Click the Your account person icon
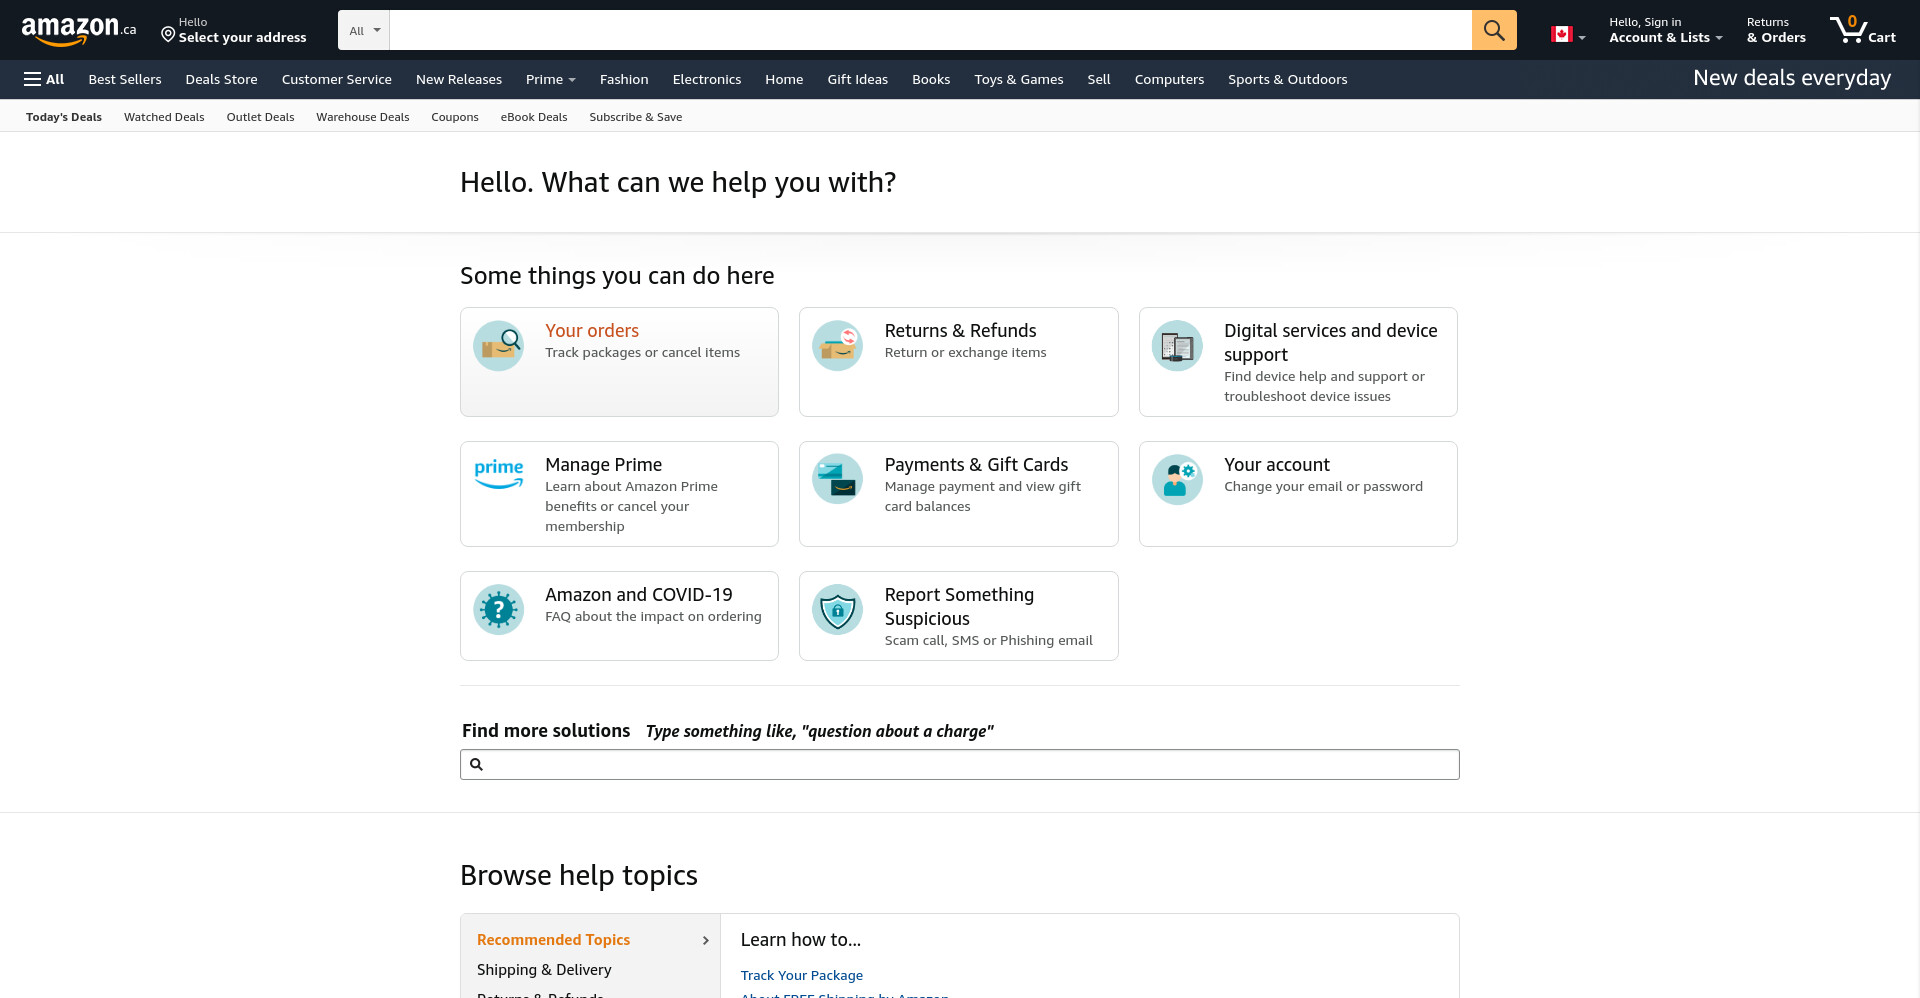This screenshot has height=998, width=1920. click(x=1177, y=479)
